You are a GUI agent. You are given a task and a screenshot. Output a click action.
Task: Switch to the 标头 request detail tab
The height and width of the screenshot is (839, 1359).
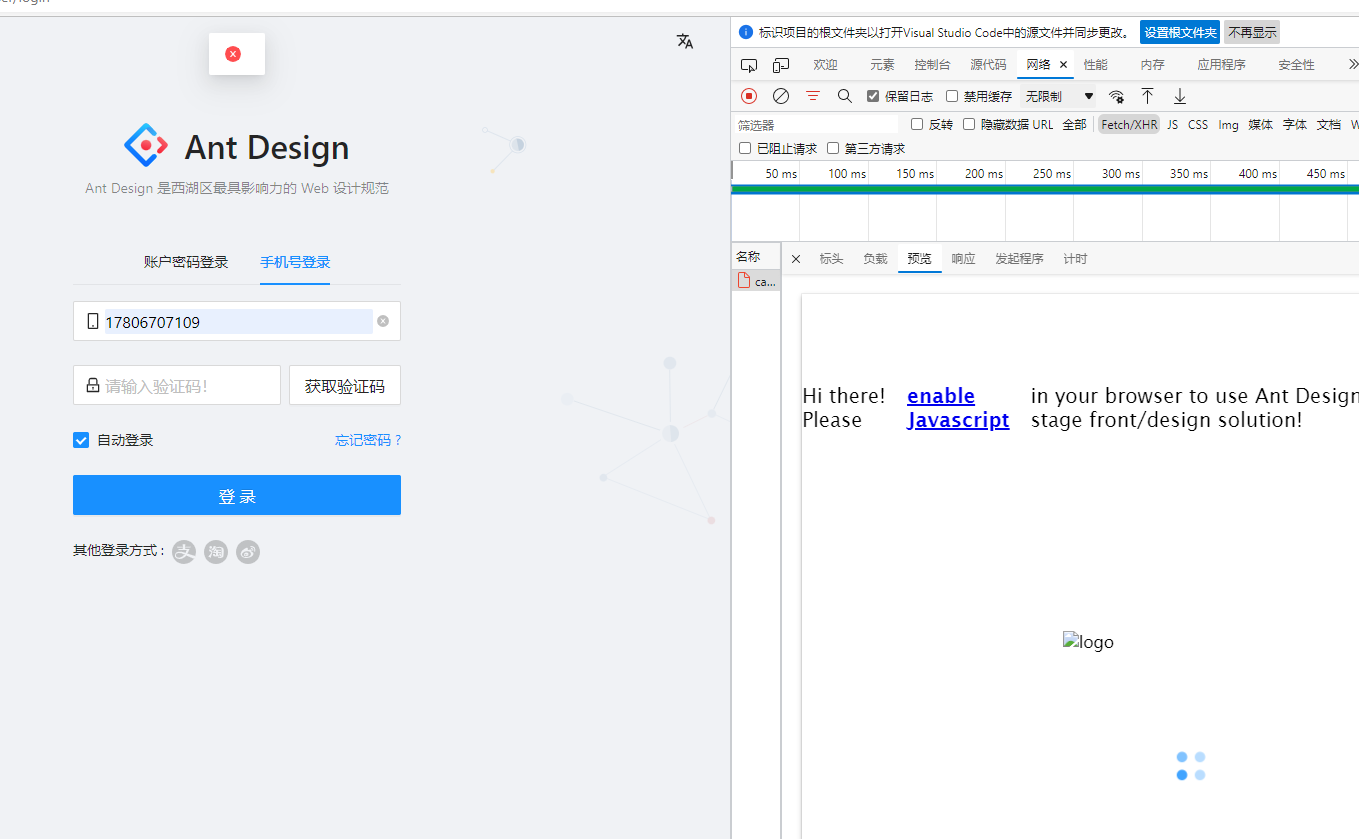[831, 259]
